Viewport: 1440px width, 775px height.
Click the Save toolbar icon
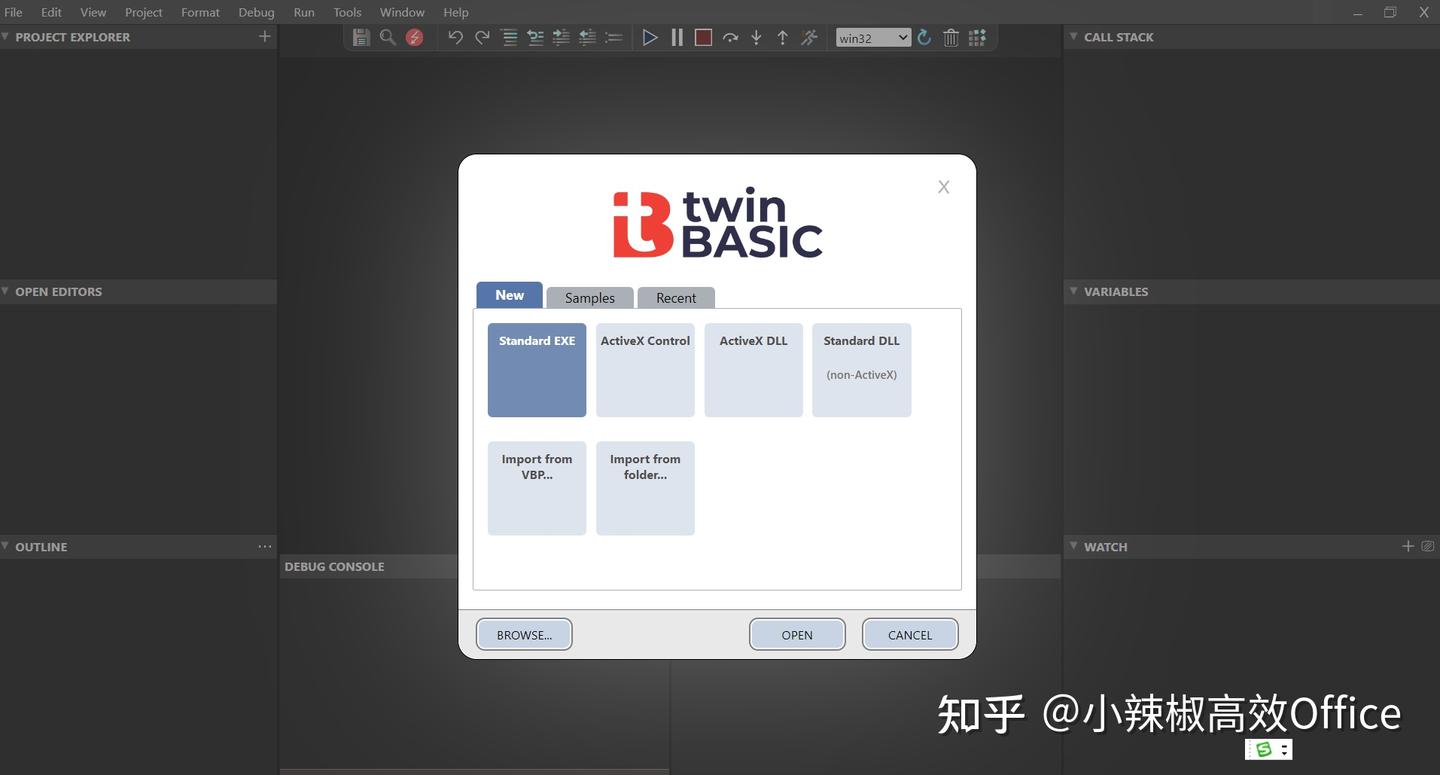coord(361,37)
